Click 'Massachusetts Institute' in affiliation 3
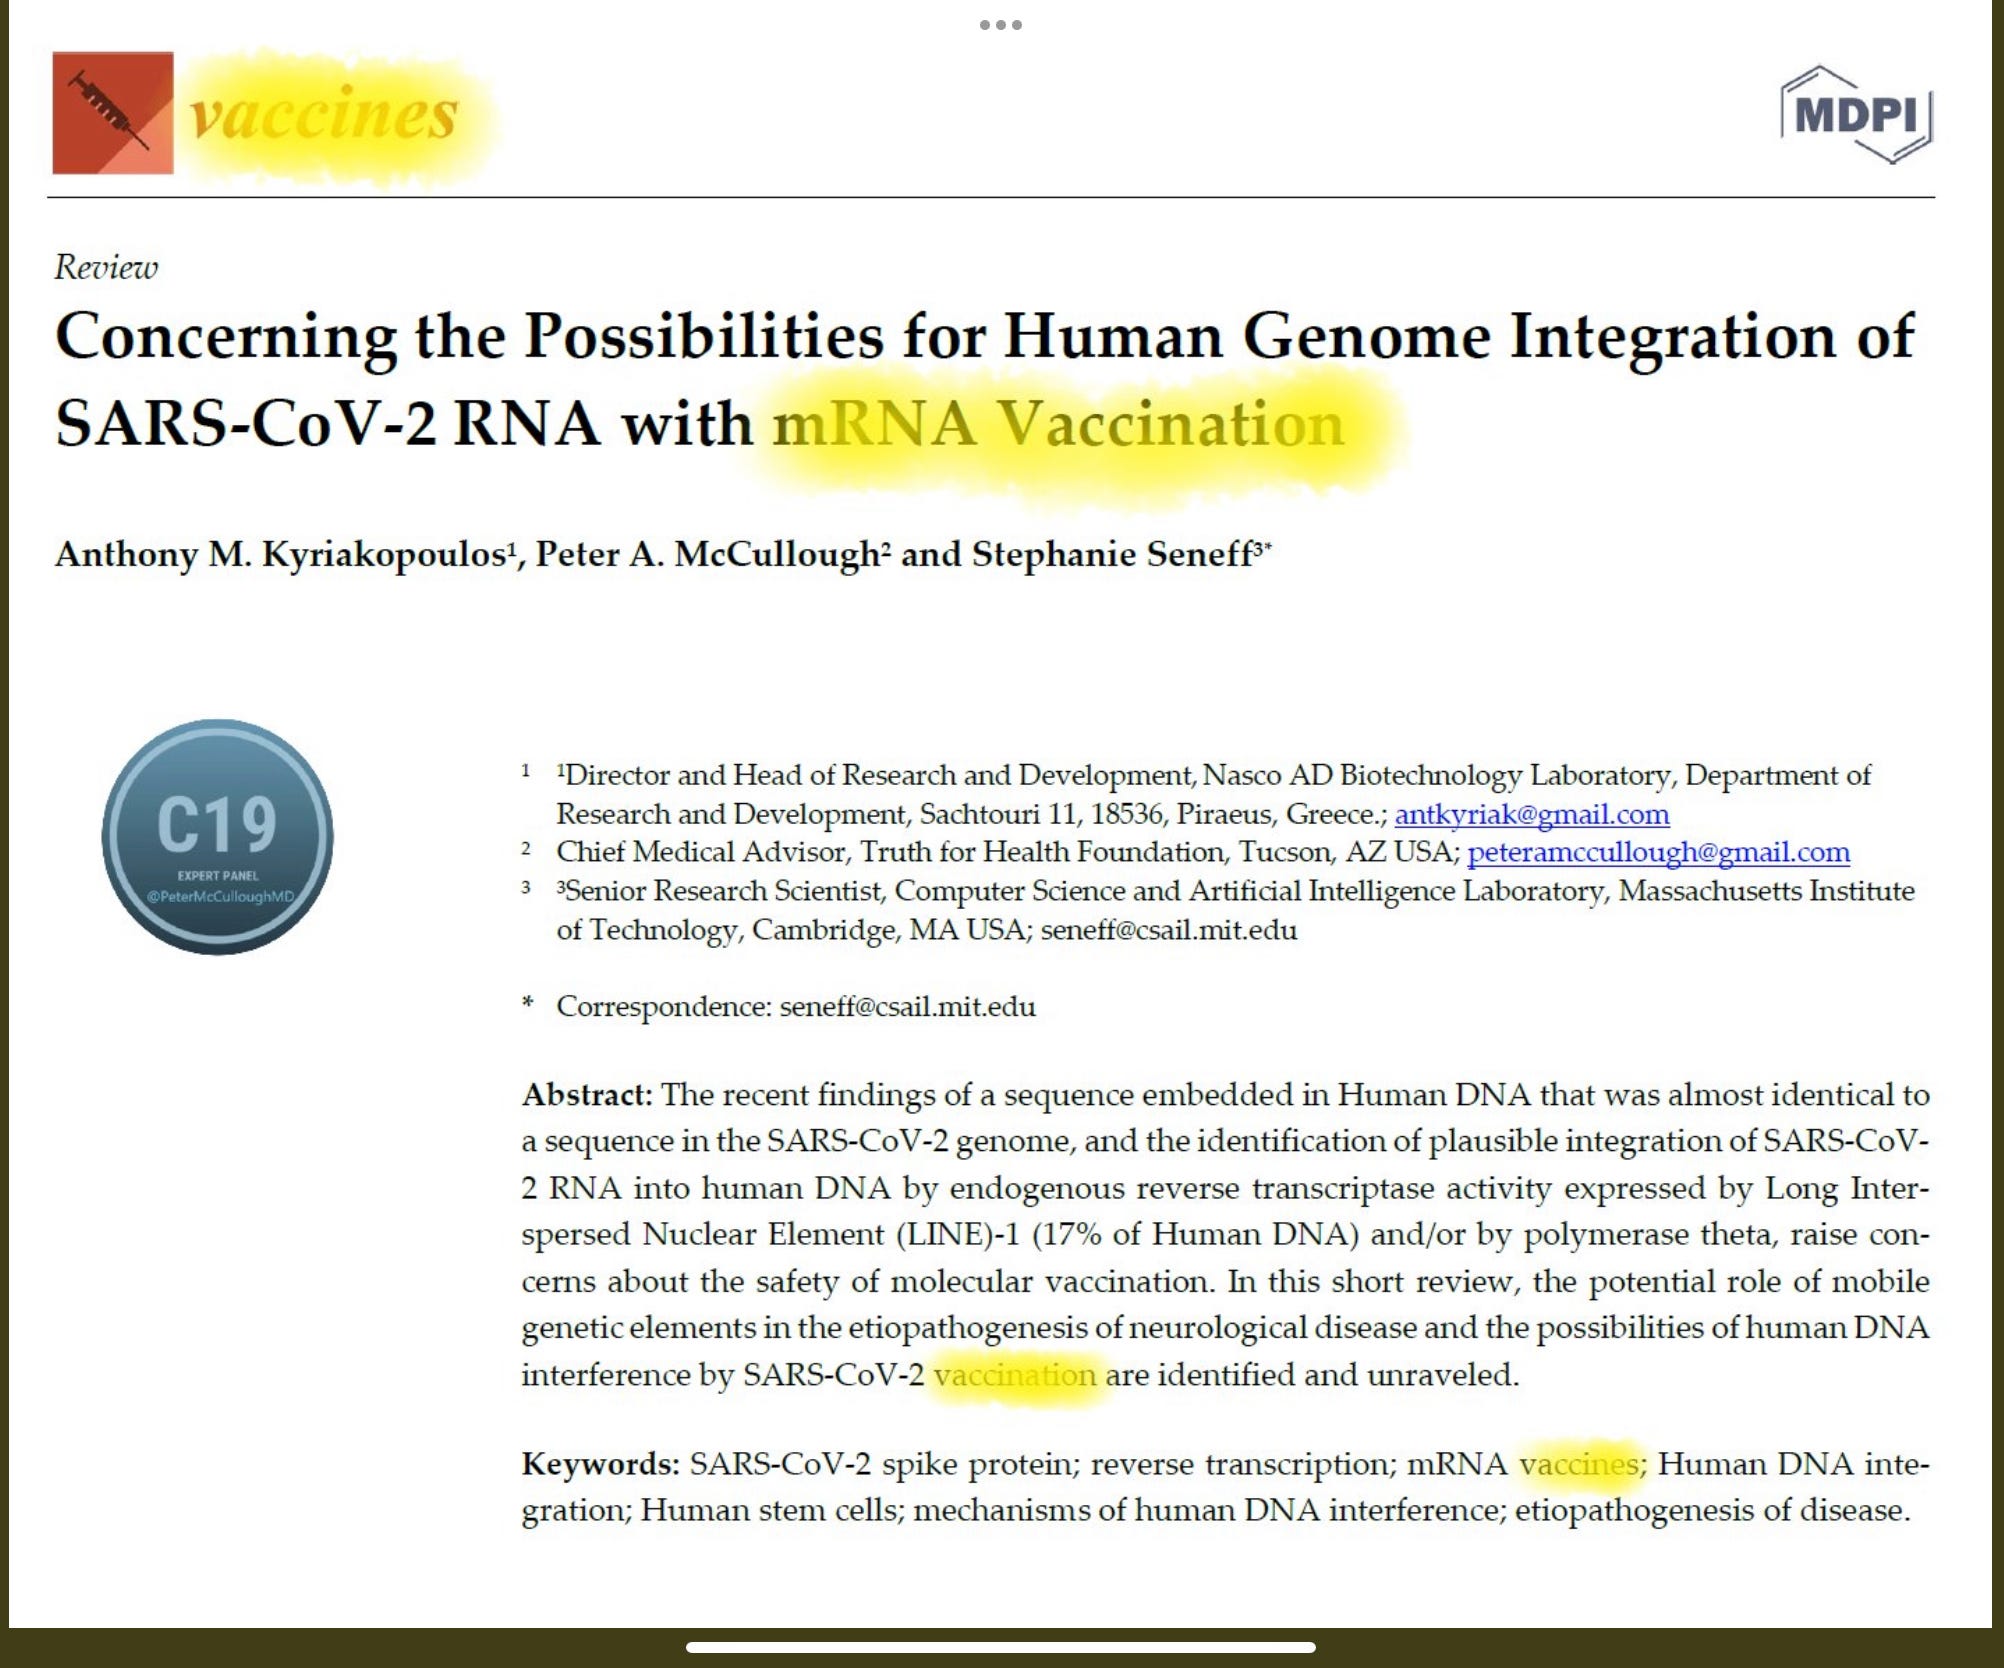Image resolution: width=2004 pixels, height=1668 pixels. click(1767, 891)
